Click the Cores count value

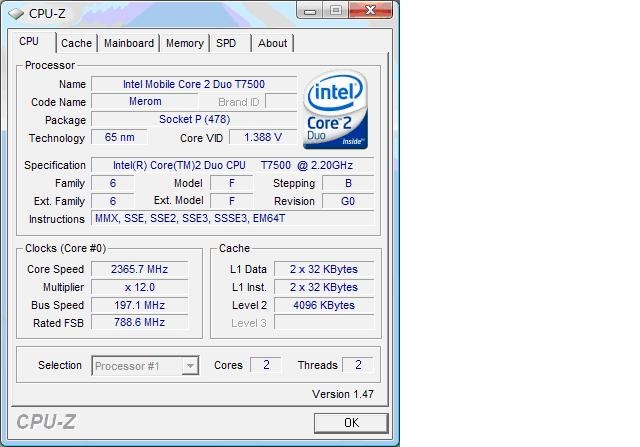tap(266, 365)
